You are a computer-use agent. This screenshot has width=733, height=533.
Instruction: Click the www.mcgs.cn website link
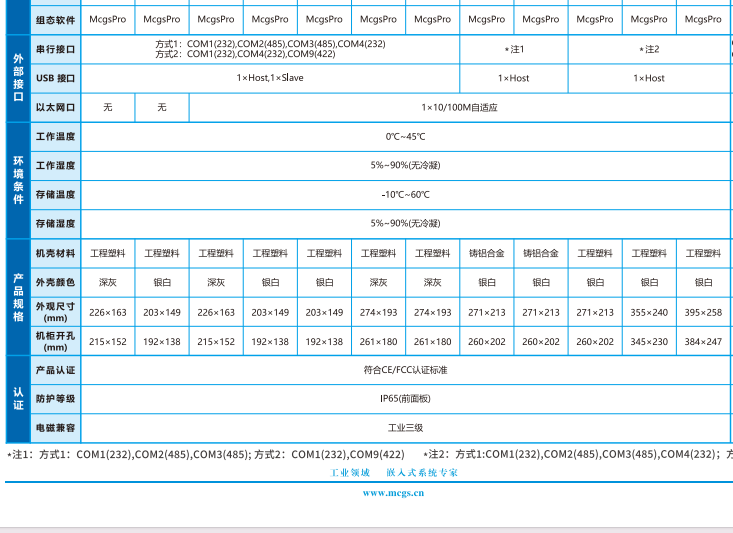(x=394, y=492)
